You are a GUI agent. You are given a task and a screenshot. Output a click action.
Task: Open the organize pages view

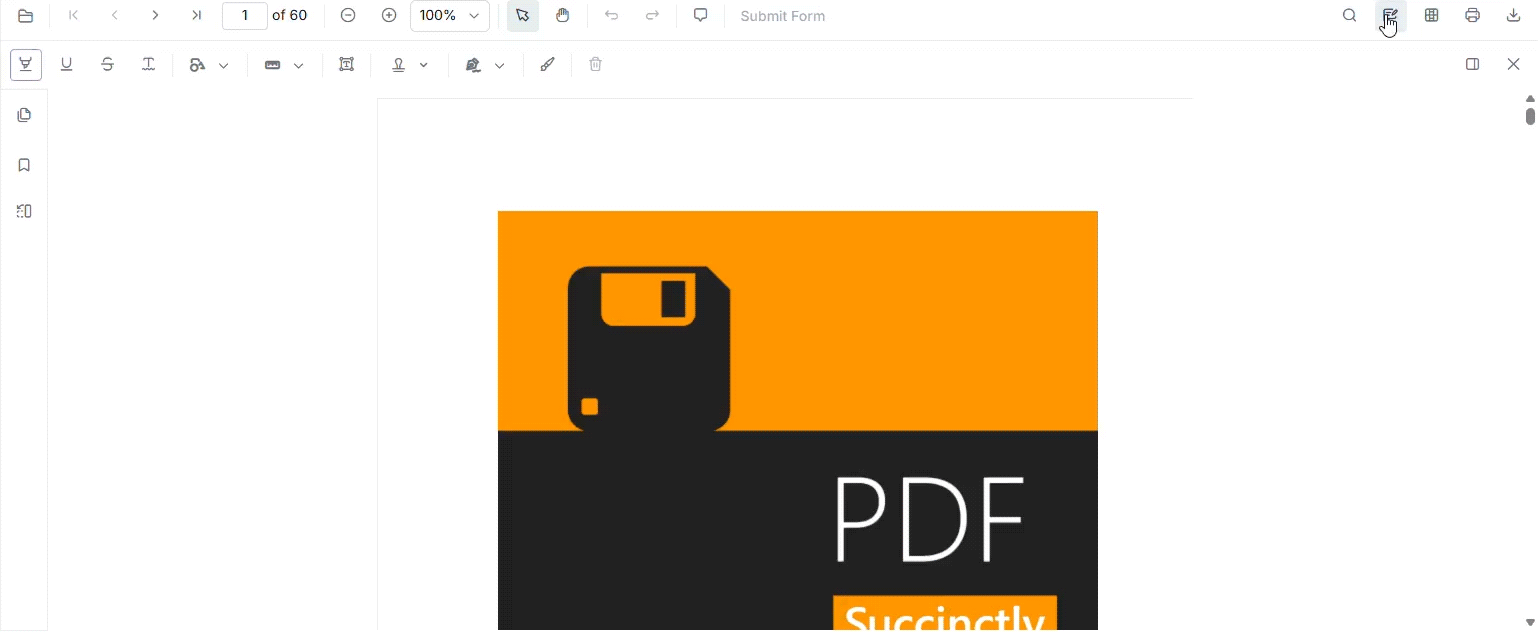point(1431,15)
